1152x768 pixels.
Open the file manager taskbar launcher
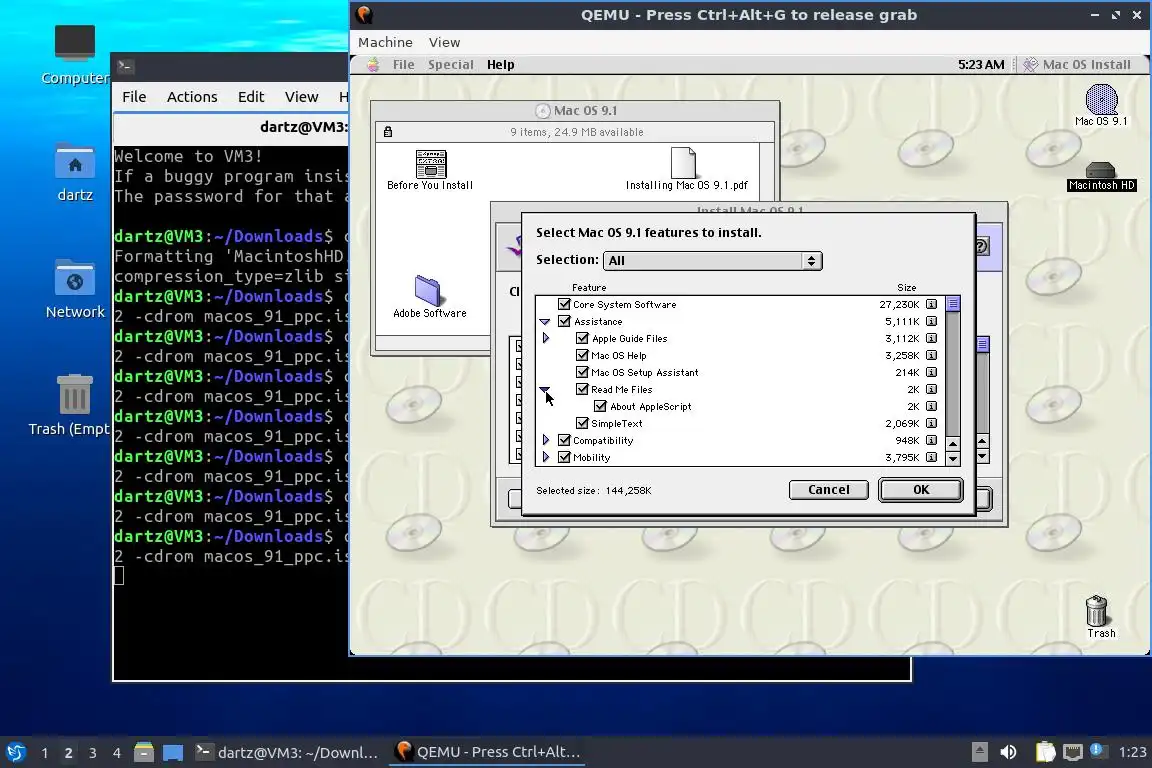(144, 752)
